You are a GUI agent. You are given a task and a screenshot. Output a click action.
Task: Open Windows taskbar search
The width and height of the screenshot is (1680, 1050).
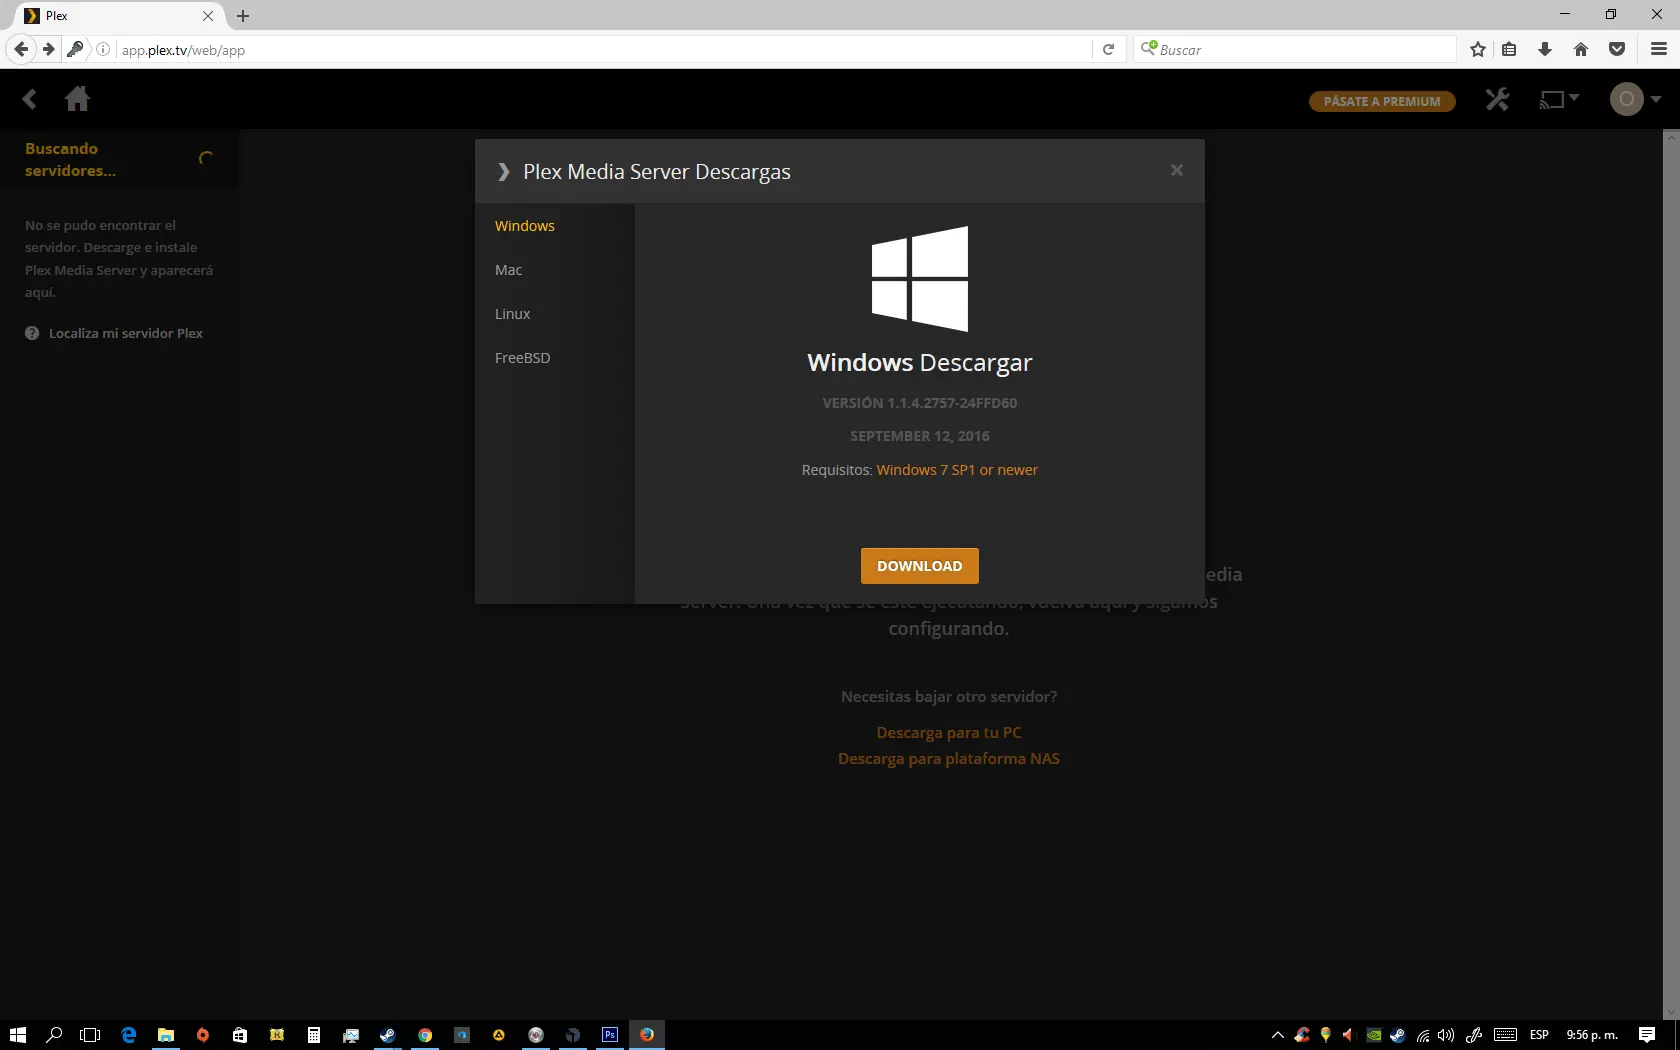(x=54, y=1035)
